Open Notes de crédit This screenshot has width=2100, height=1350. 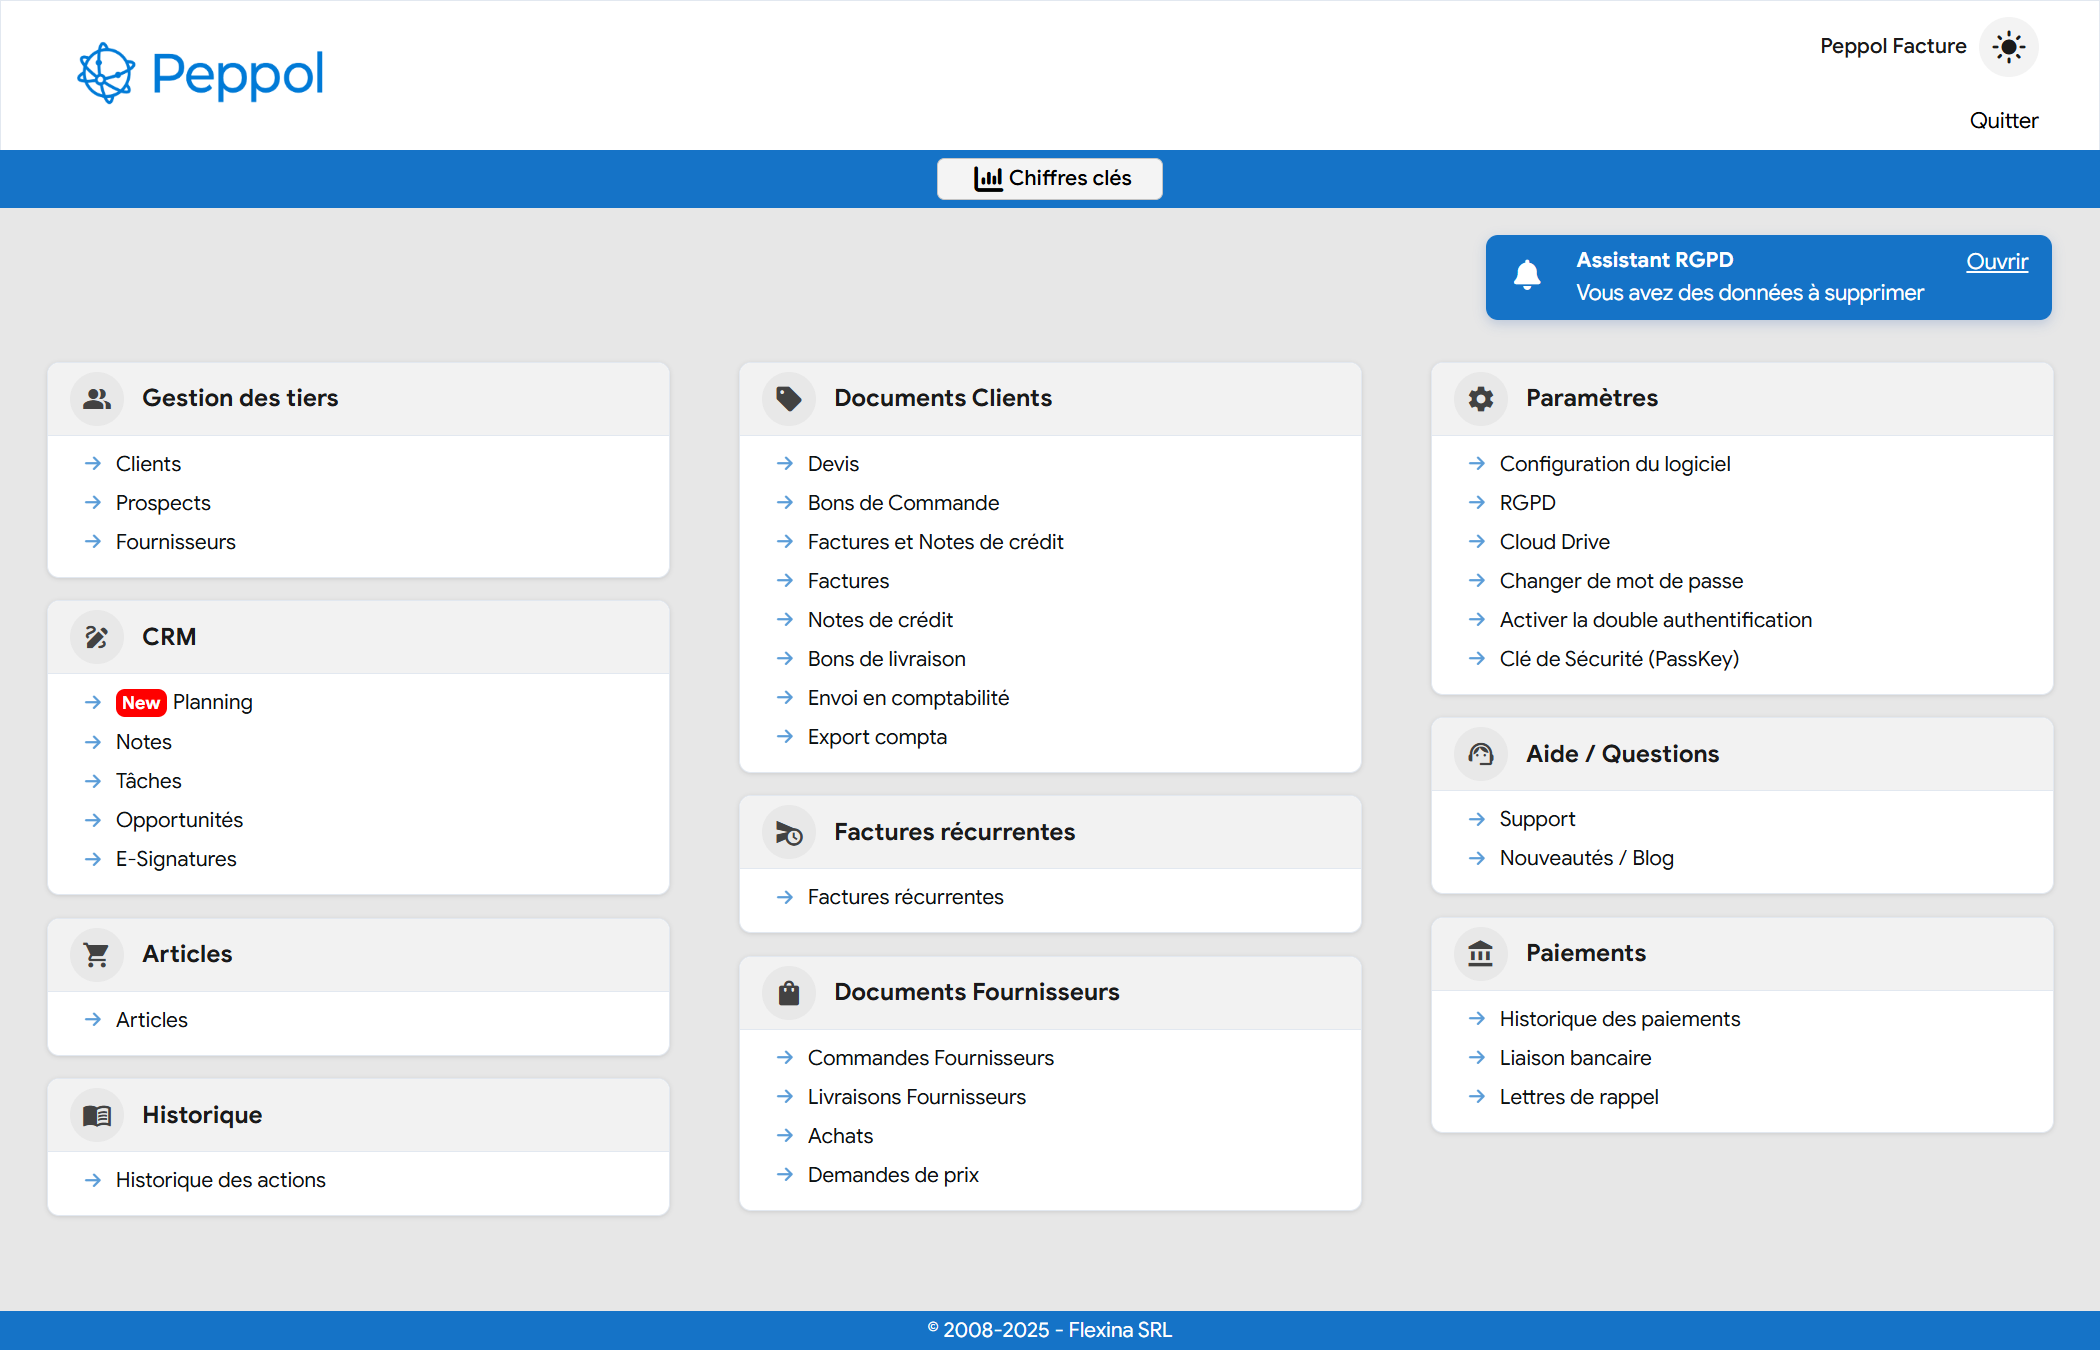881,620
